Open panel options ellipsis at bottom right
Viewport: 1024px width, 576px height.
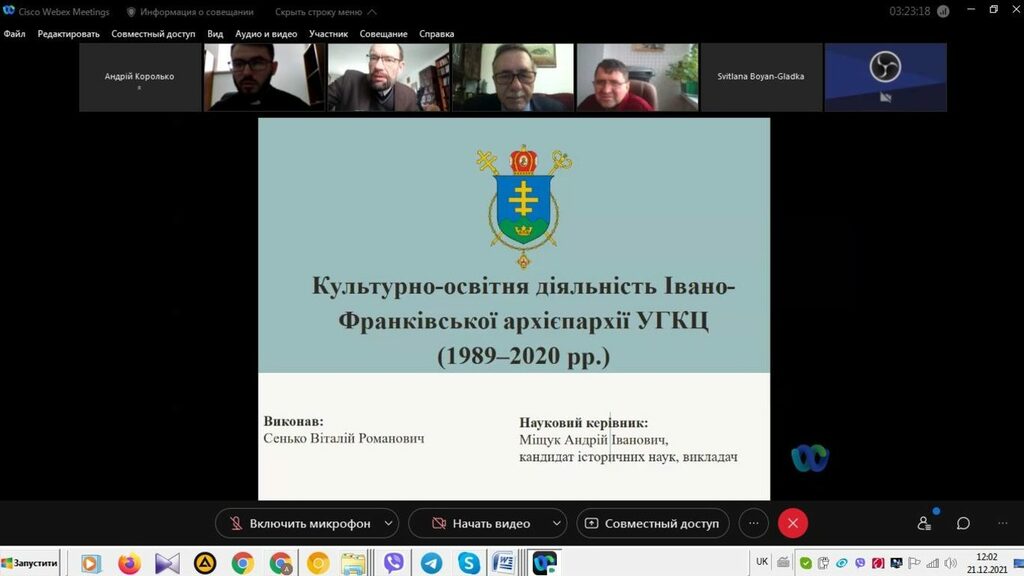[1002, 523]
